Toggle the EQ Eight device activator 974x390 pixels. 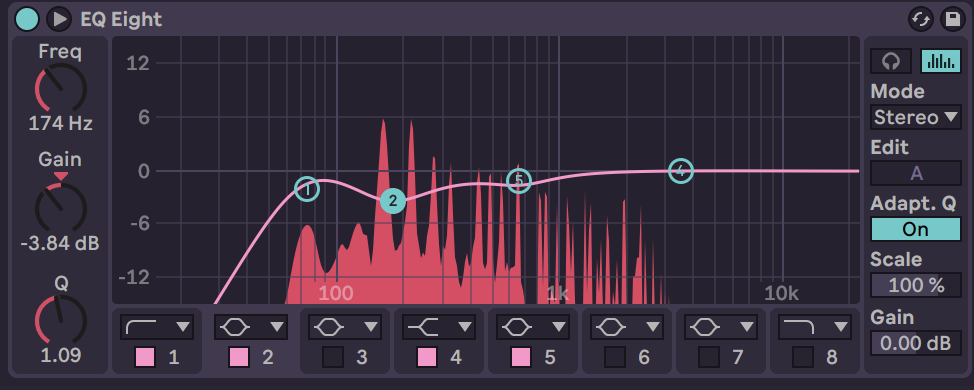coord(27,19)
